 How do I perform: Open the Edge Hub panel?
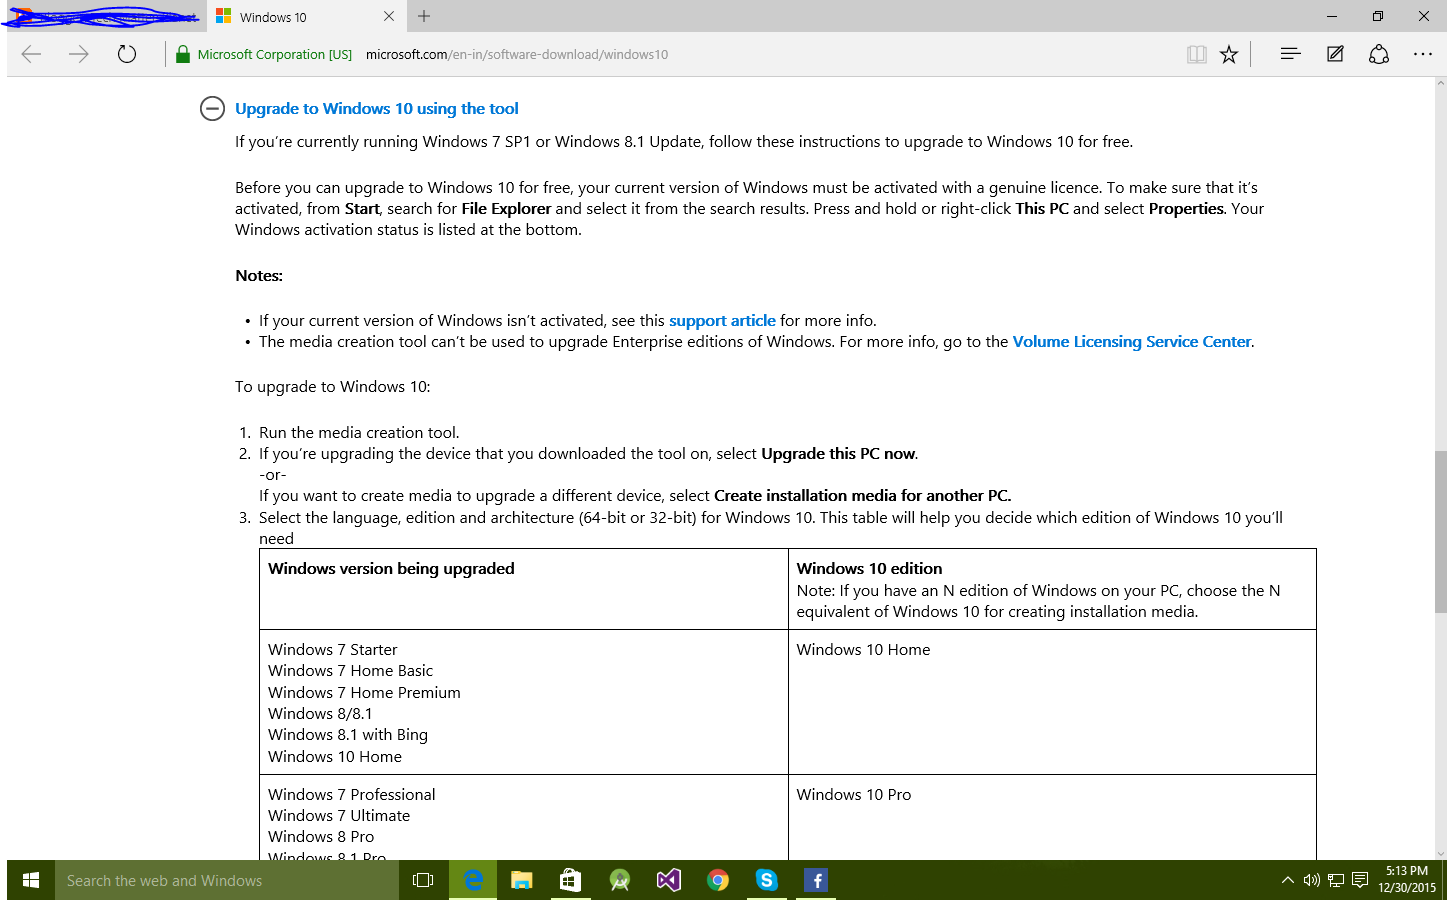[1290, 54]
